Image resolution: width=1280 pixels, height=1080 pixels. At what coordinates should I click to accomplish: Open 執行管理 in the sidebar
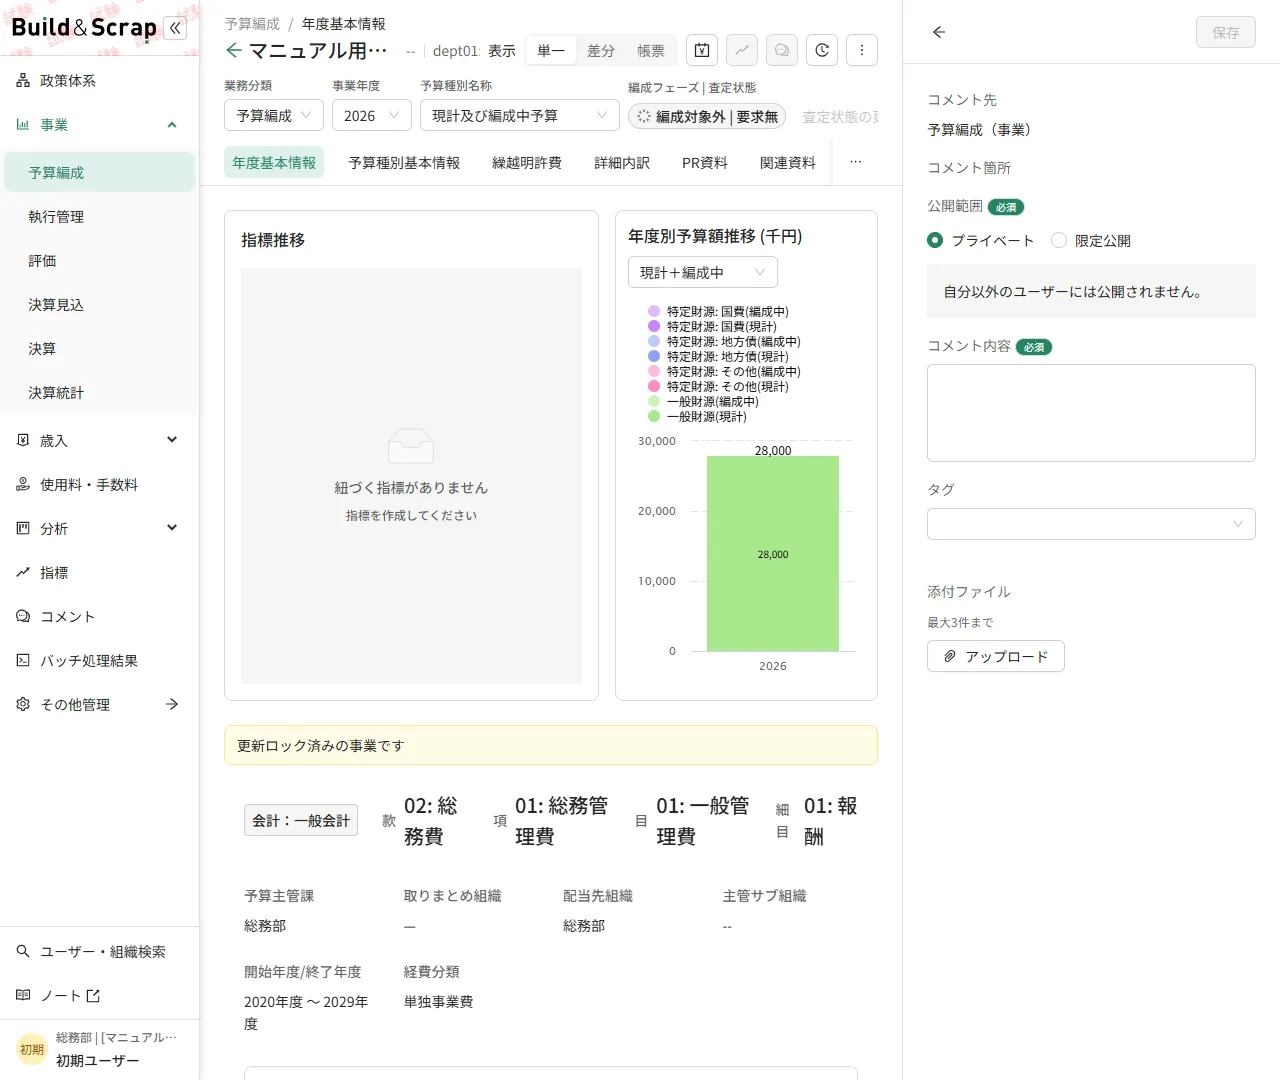pyautogui.click(x=99, y=217)
